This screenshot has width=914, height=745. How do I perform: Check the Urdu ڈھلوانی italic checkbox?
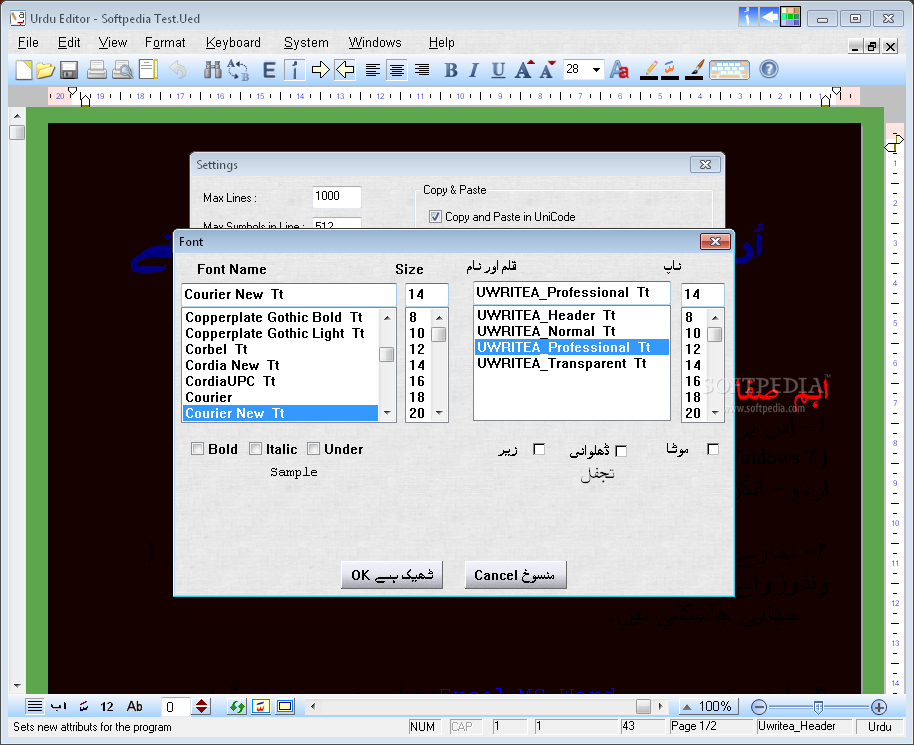click(621, 451)
